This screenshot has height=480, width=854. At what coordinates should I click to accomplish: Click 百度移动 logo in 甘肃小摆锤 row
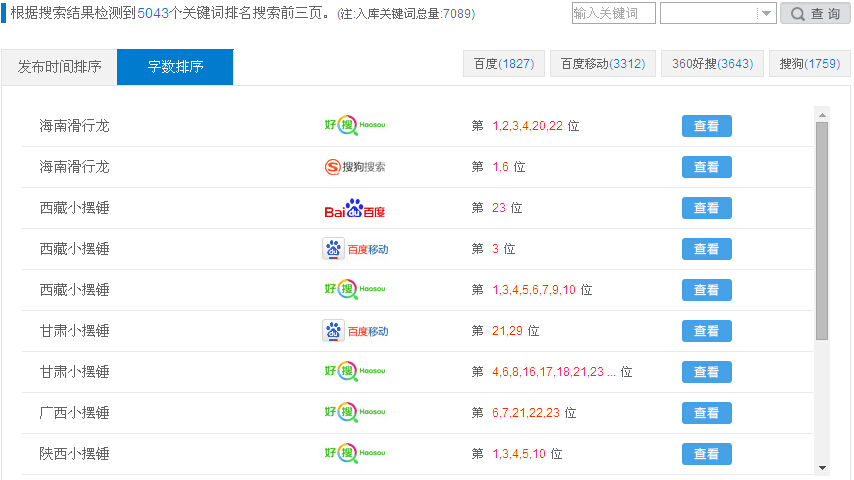click(x=355, y=331)
